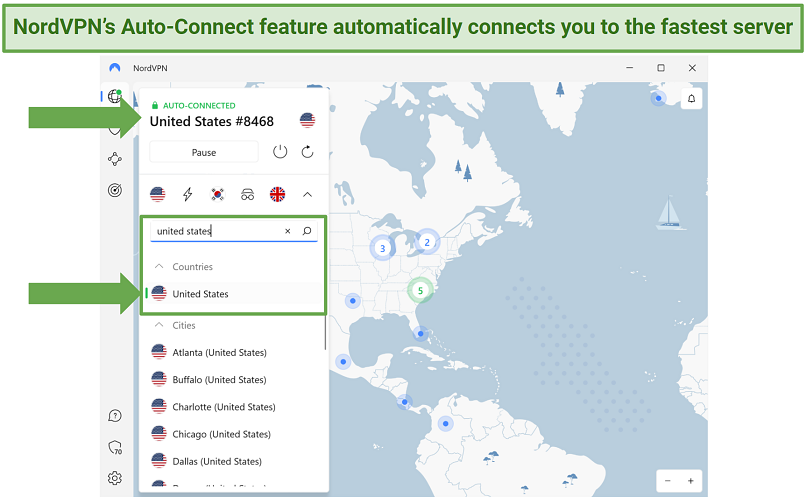The image size is (806, 503).
Task: Zoom in the map with plus button
Action: click(x=690, y=481)
